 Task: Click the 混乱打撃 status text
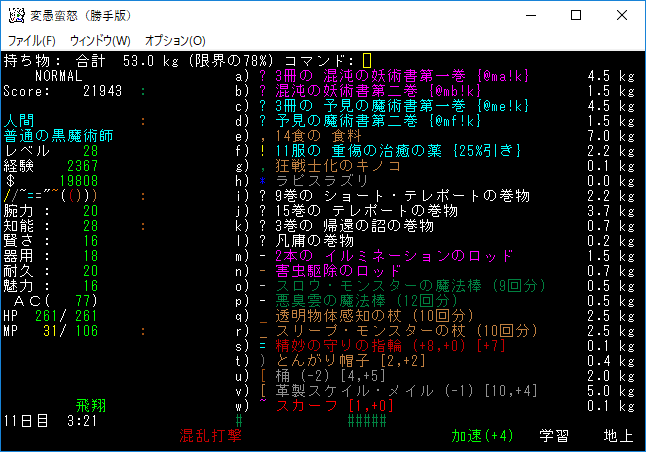tap(210, 437)
